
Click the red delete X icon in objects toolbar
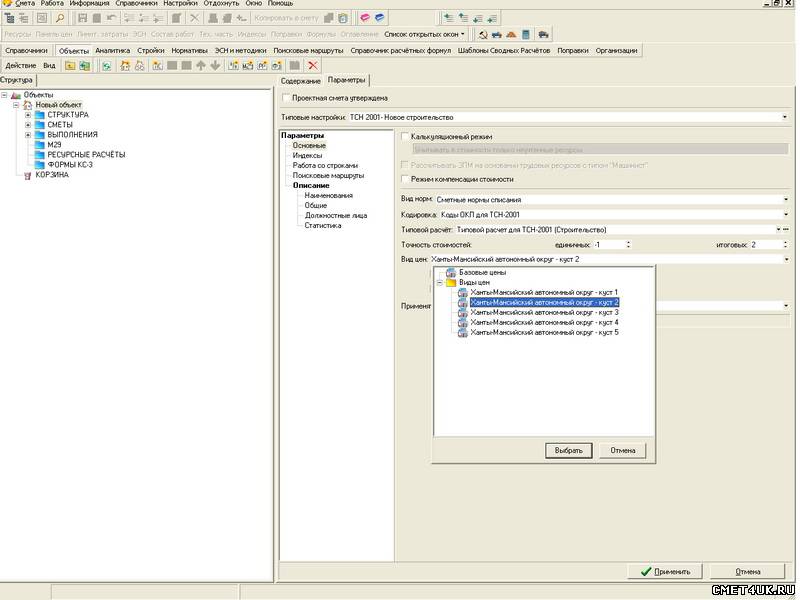pyautogui.click(x=313, y=66)
